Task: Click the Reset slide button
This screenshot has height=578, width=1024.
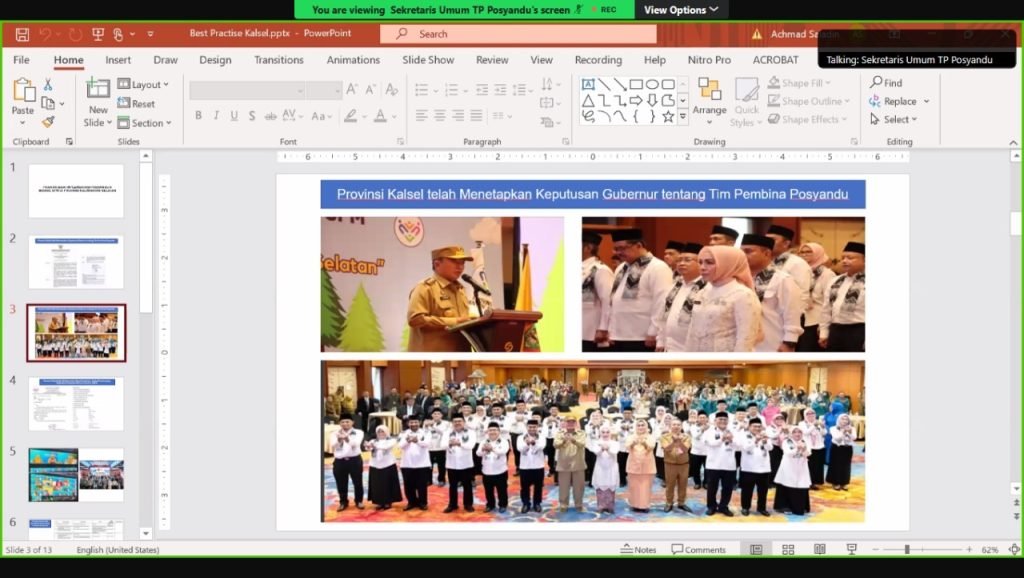Action: [137, 104]
